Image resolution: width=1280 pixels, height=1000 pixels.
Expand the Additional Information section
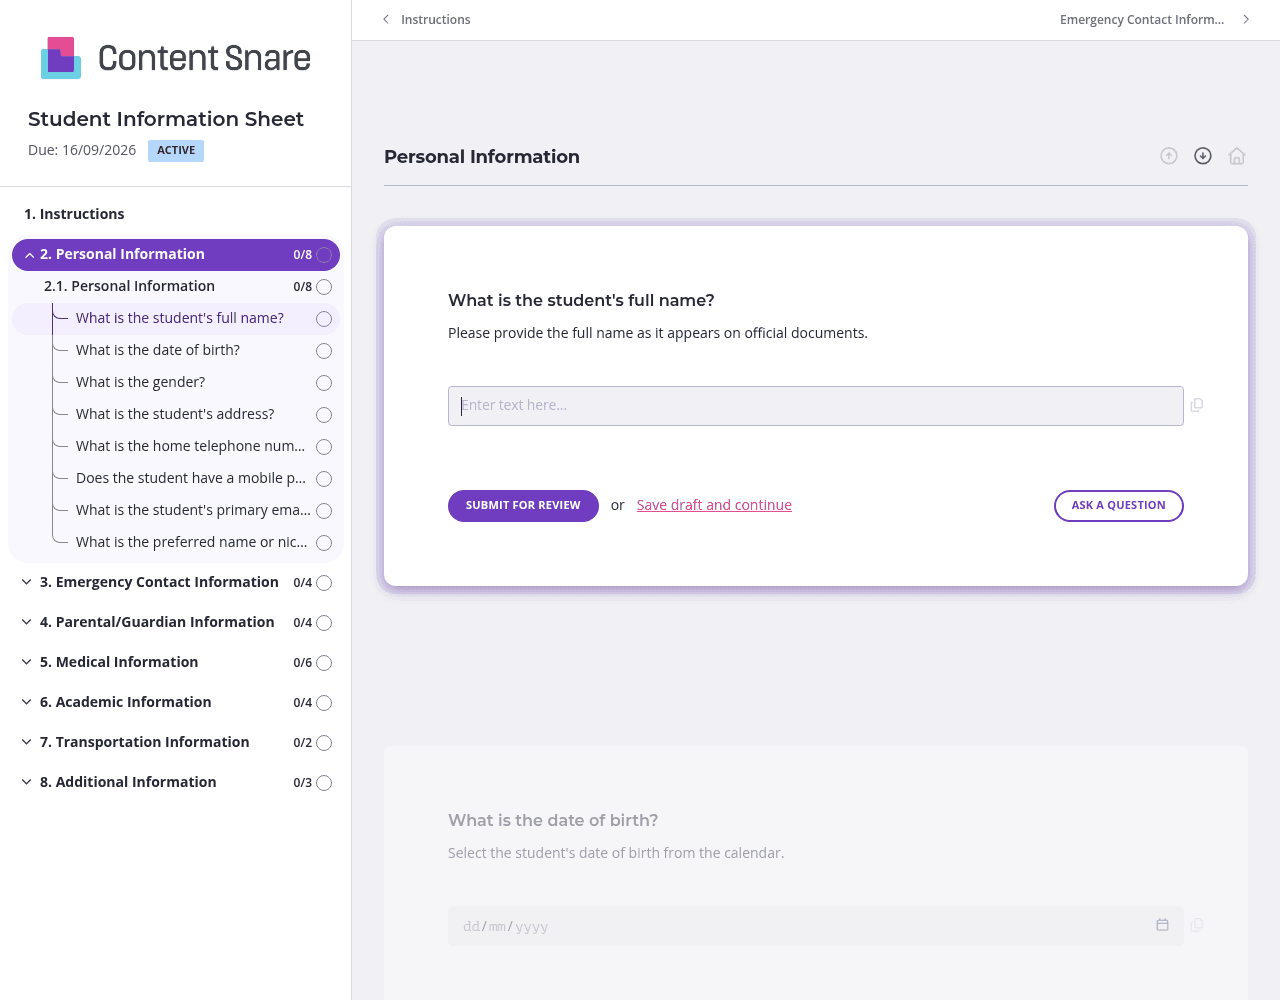click(x=27, y=782)
